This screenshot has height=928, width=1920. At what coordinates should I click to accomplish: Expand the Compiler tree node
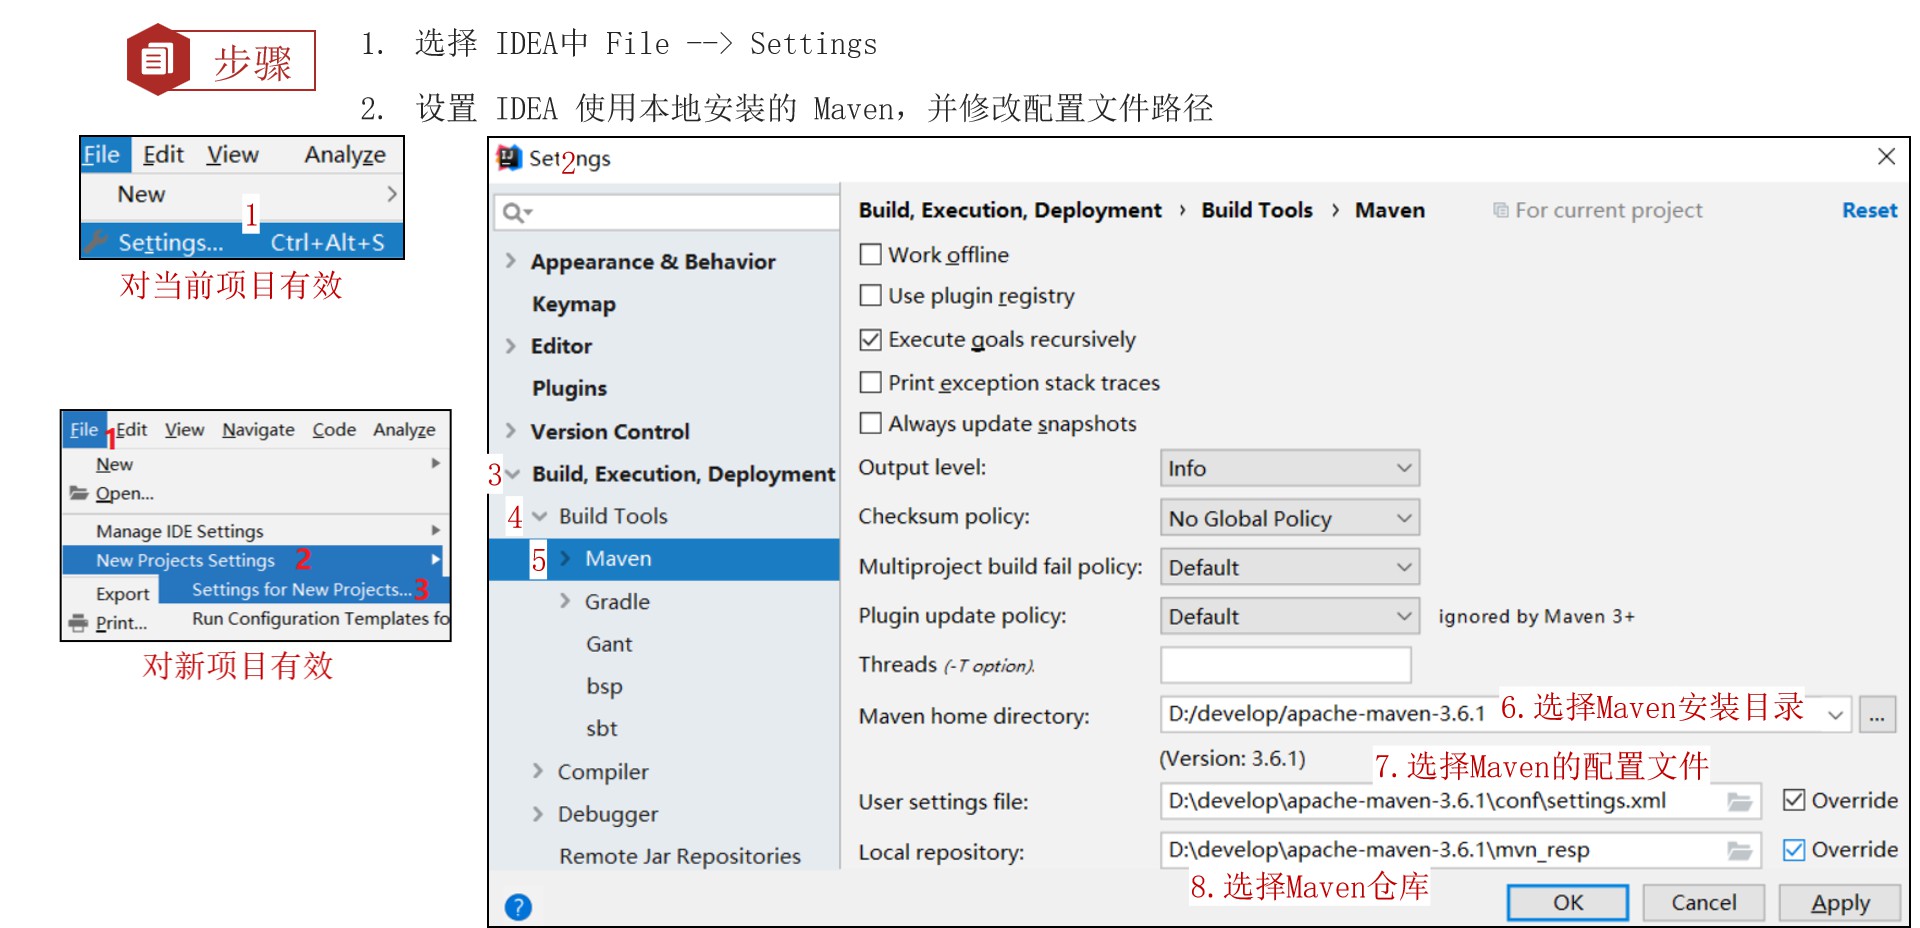click(538, 771)
